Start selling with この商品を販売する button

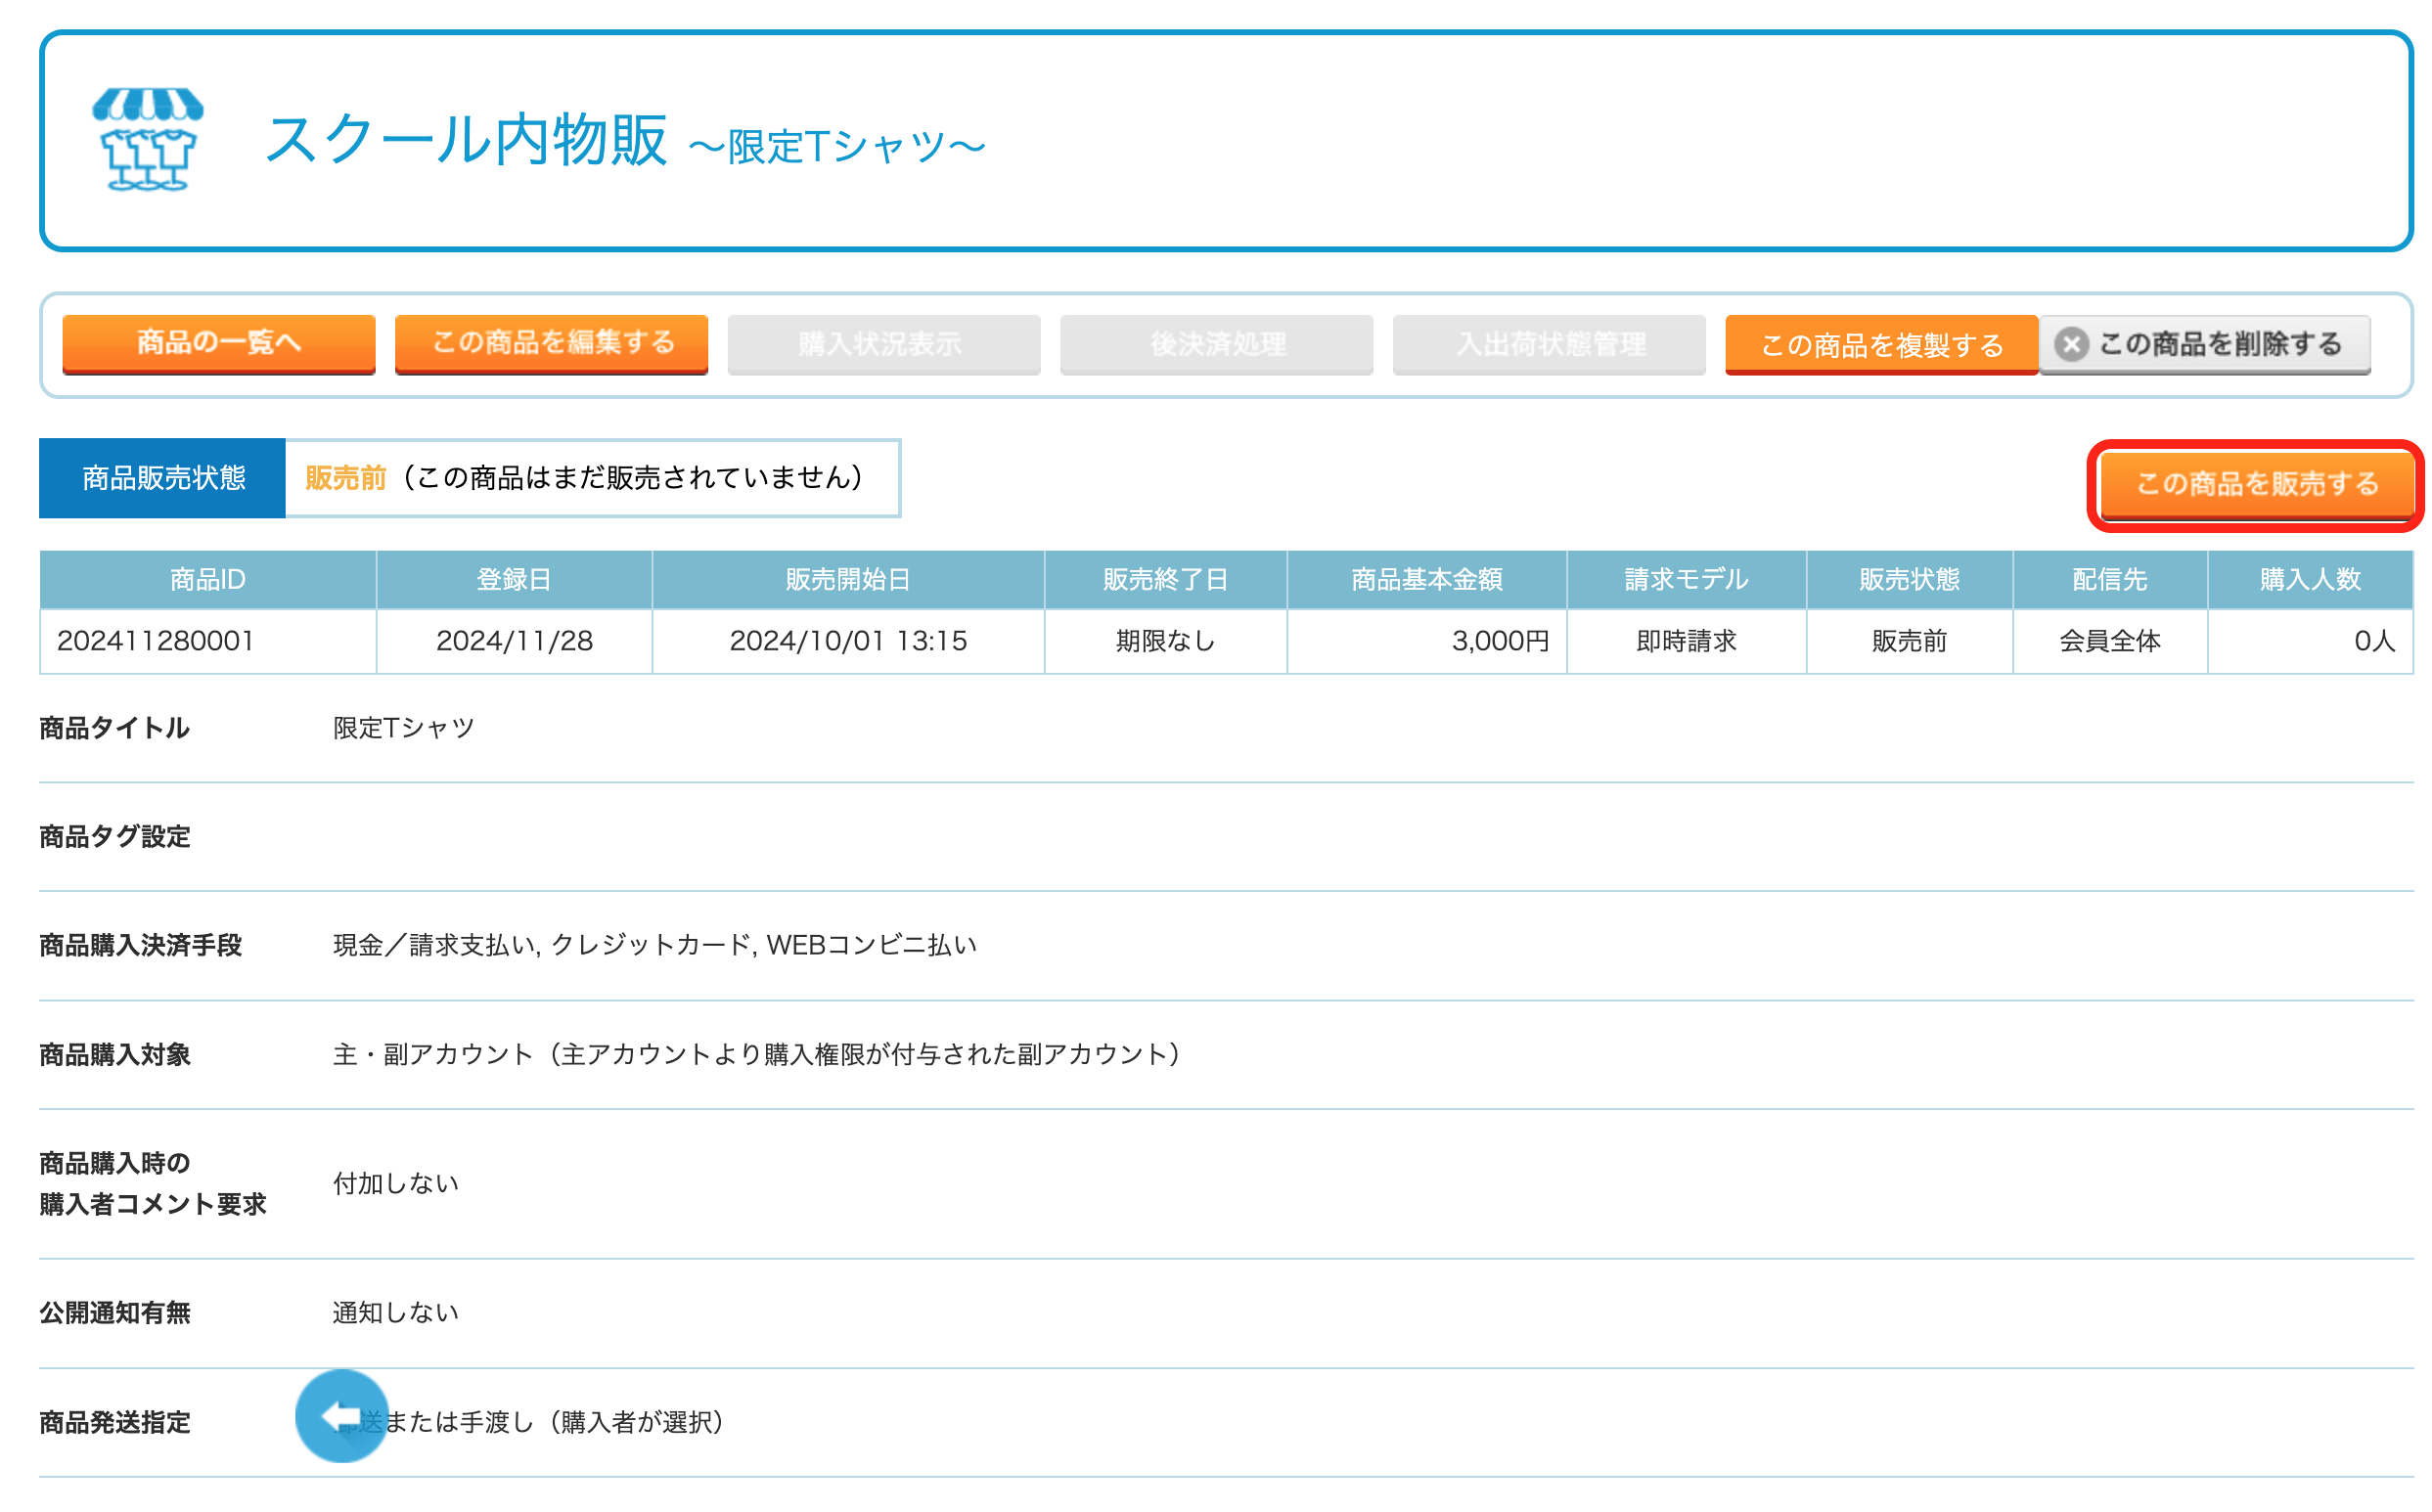[x=2256, y=485]
